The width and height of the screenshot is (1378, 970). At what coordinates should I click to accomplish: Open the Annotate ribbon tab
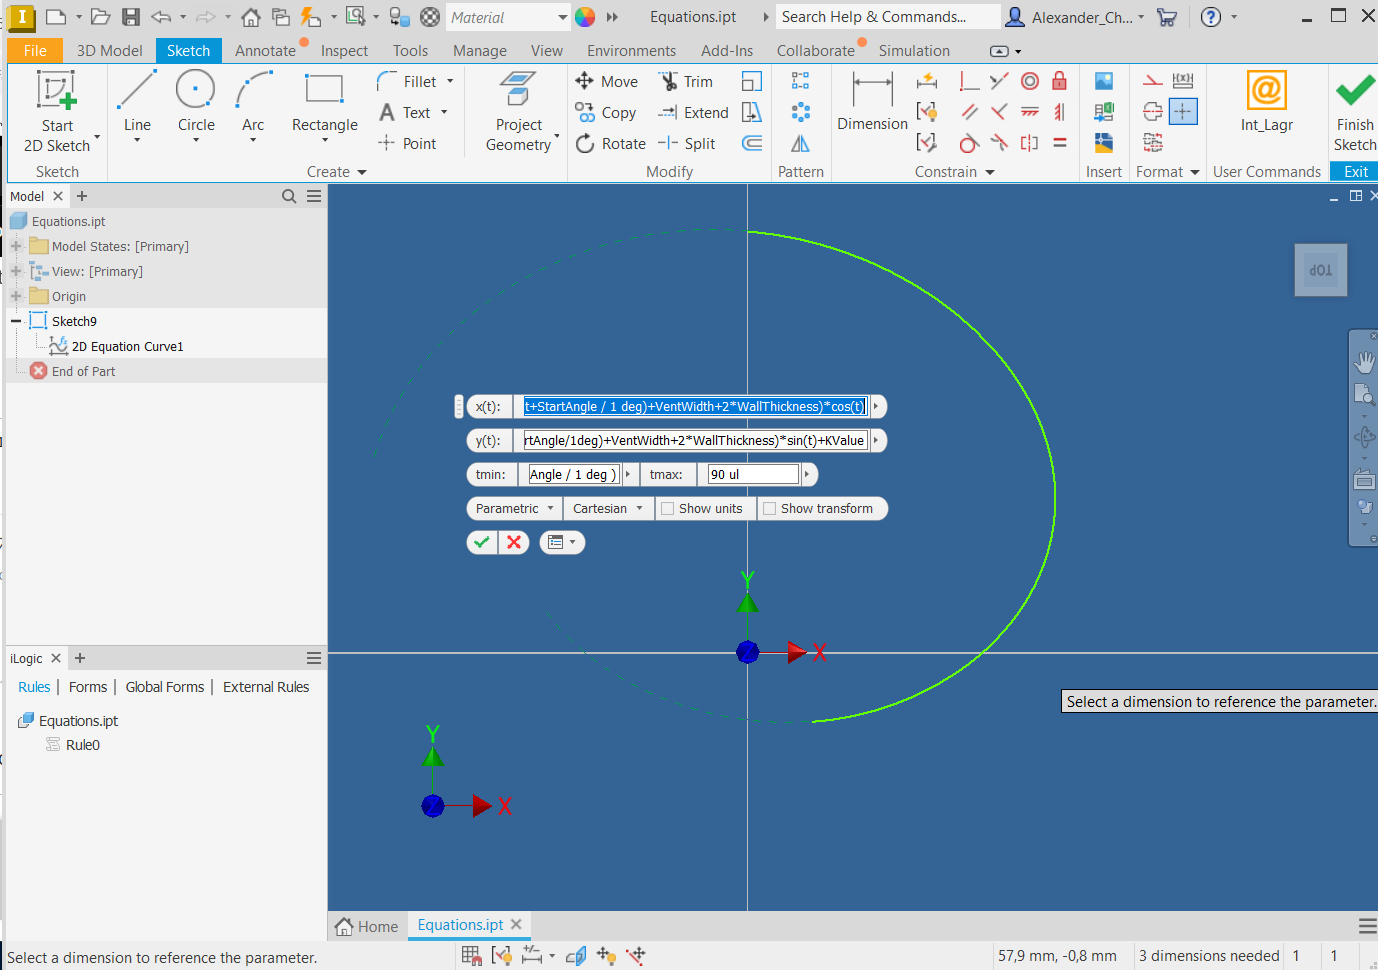[x=265, y=51]
